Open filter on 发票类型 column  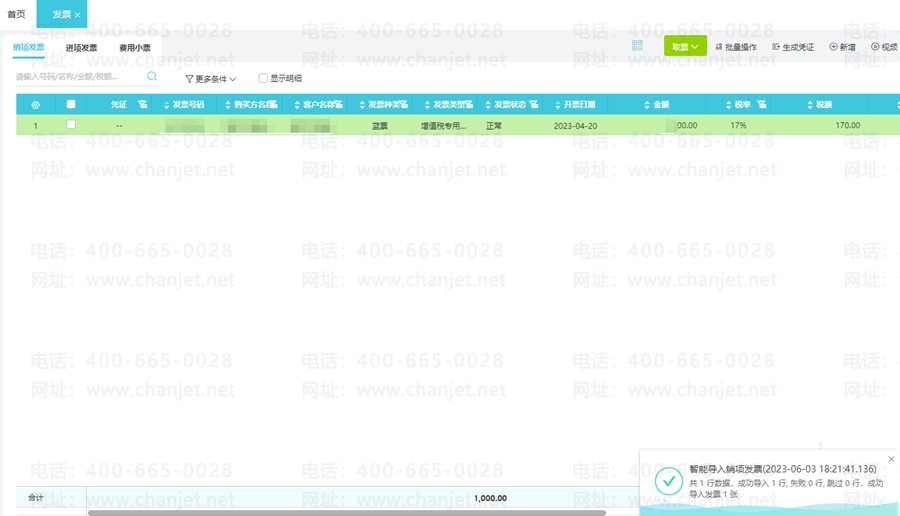point(469,104)
